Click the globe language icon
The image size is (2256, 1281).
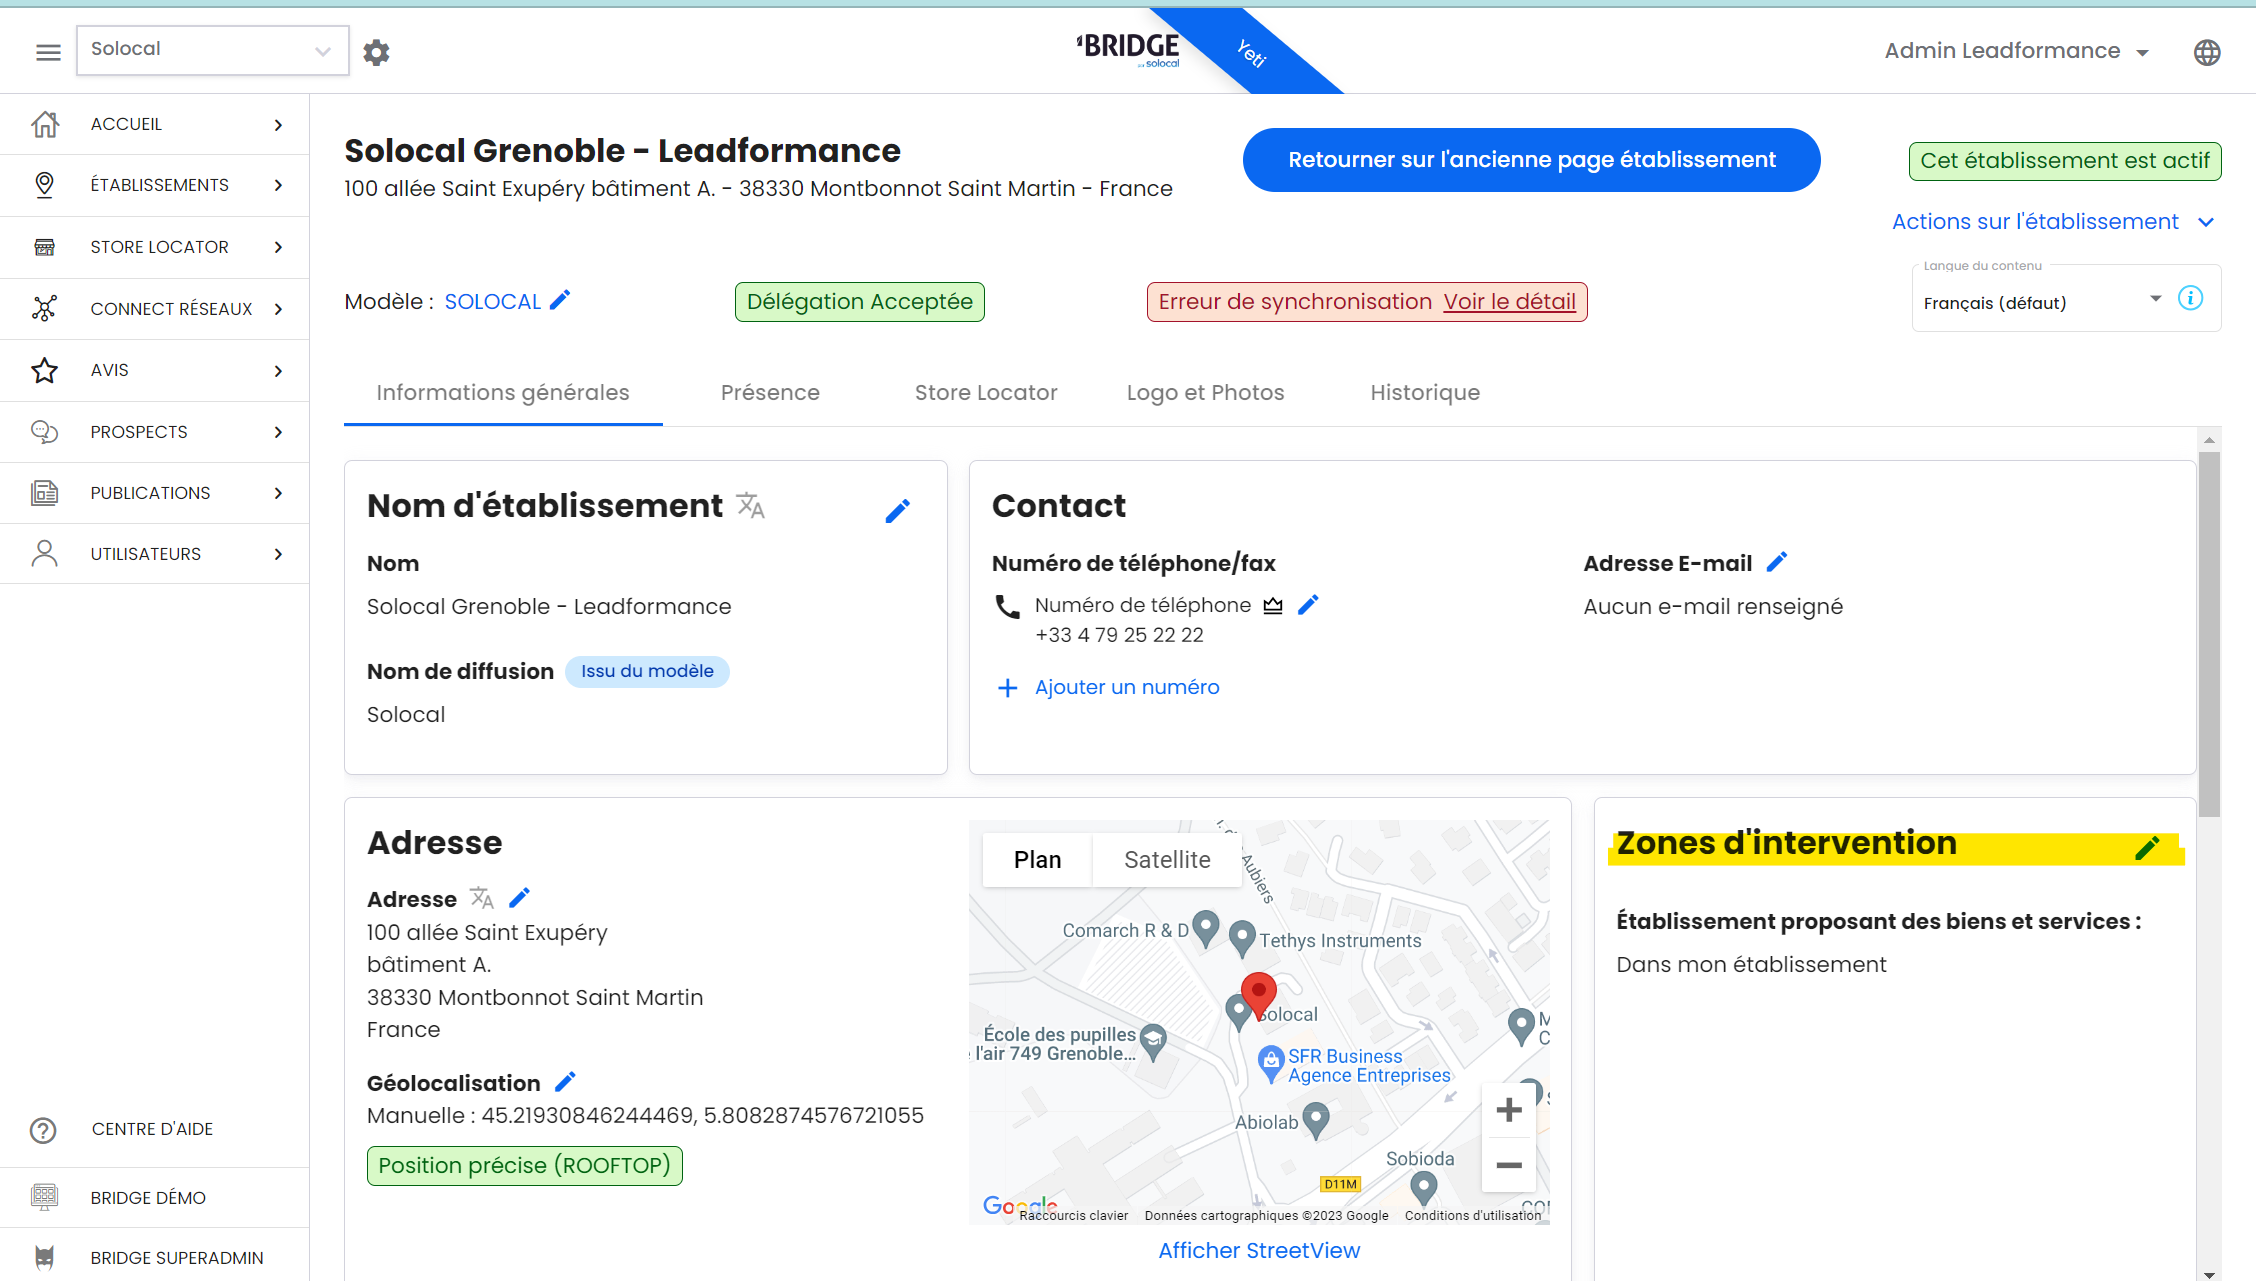(2207, 52)
